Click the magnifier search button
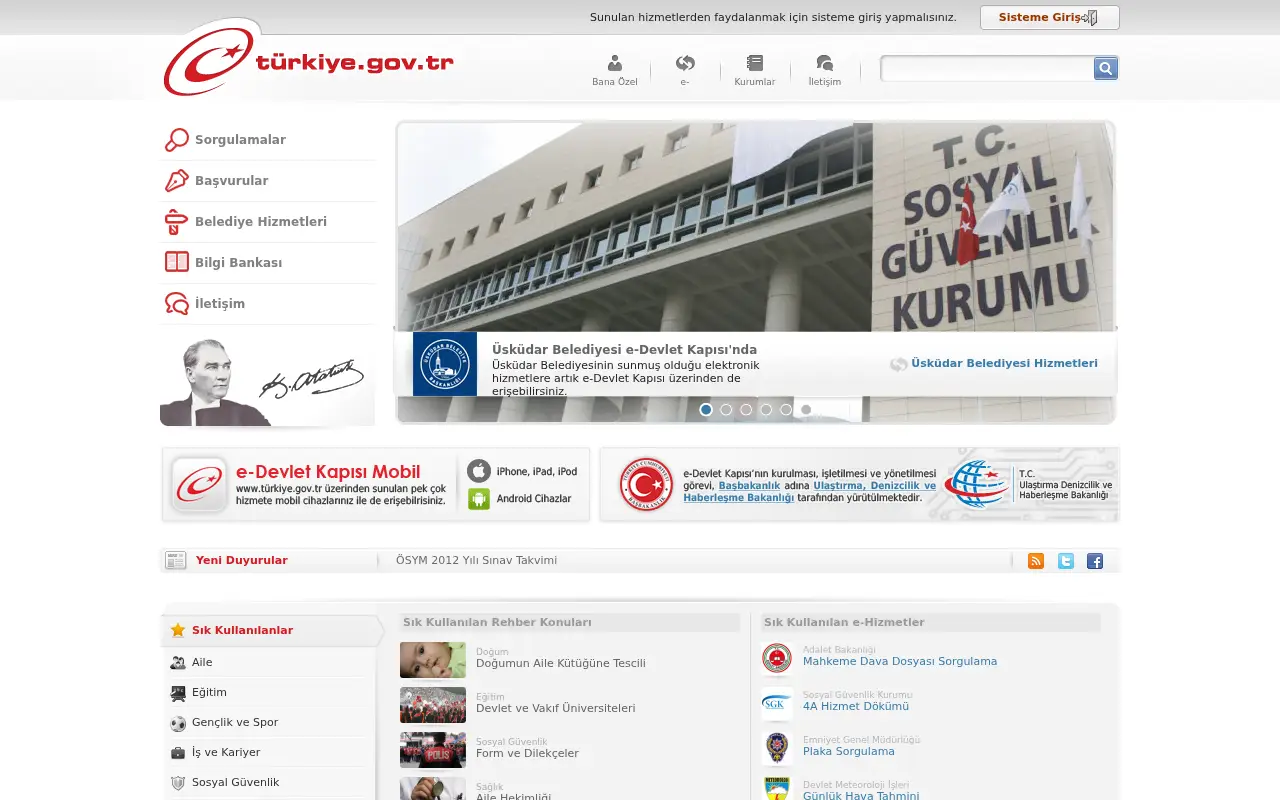 point(1106,68)
